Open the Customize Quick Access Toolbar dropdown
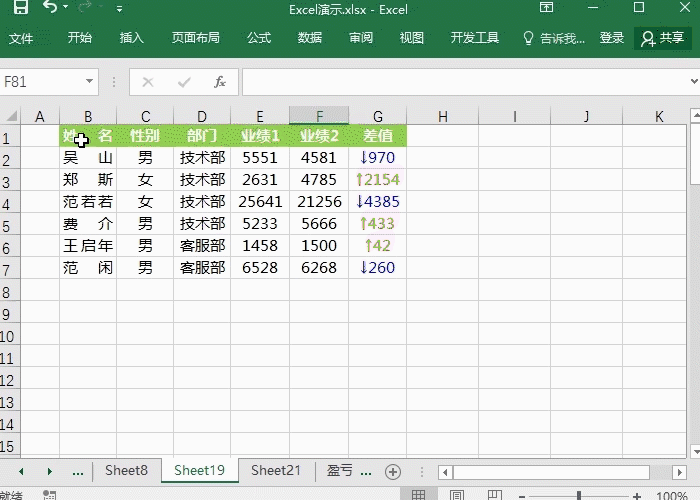This screenshot has height=500, width=700. [x=120, y=9]
